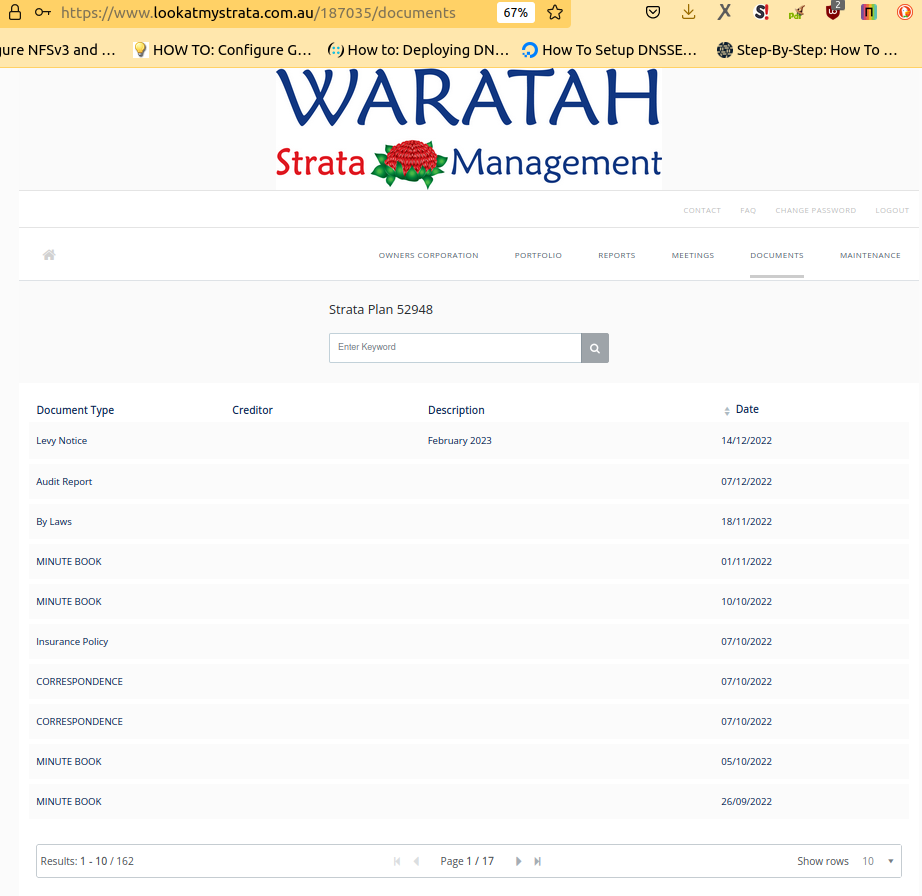Open the uBlock shield extension icon
Viewport: 922px width, 896px height.
(x=833, y=11)
